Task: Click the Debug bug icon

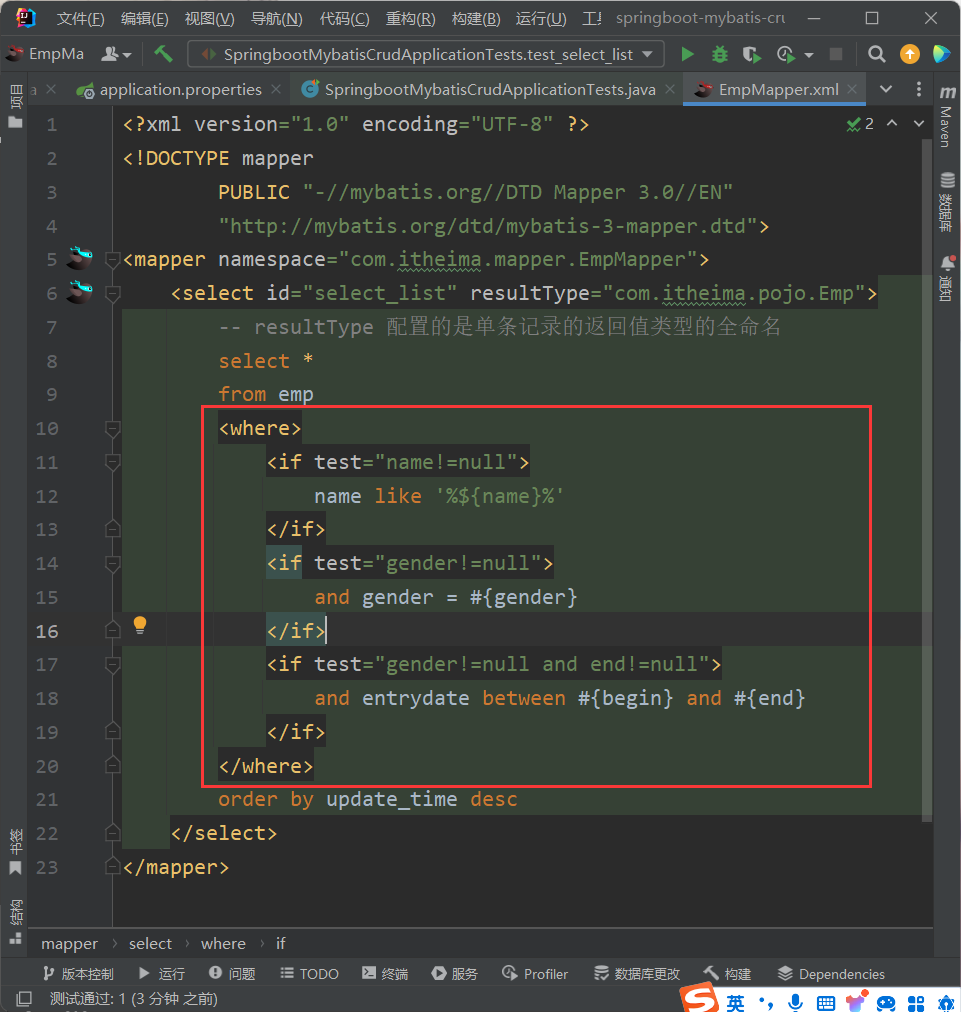Action: click(719, 55)
